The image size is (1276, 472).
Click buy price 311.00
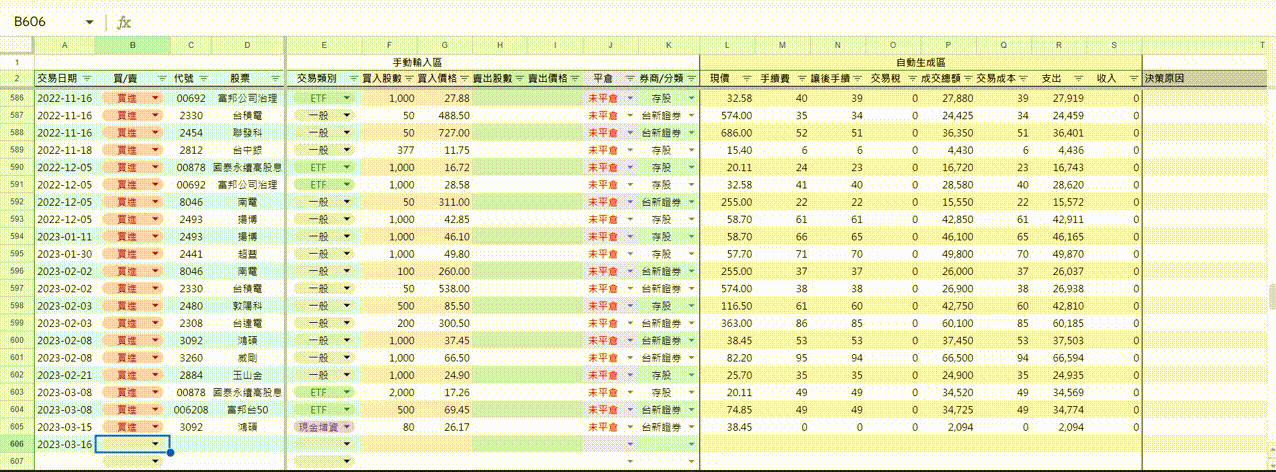coord(453,202)
